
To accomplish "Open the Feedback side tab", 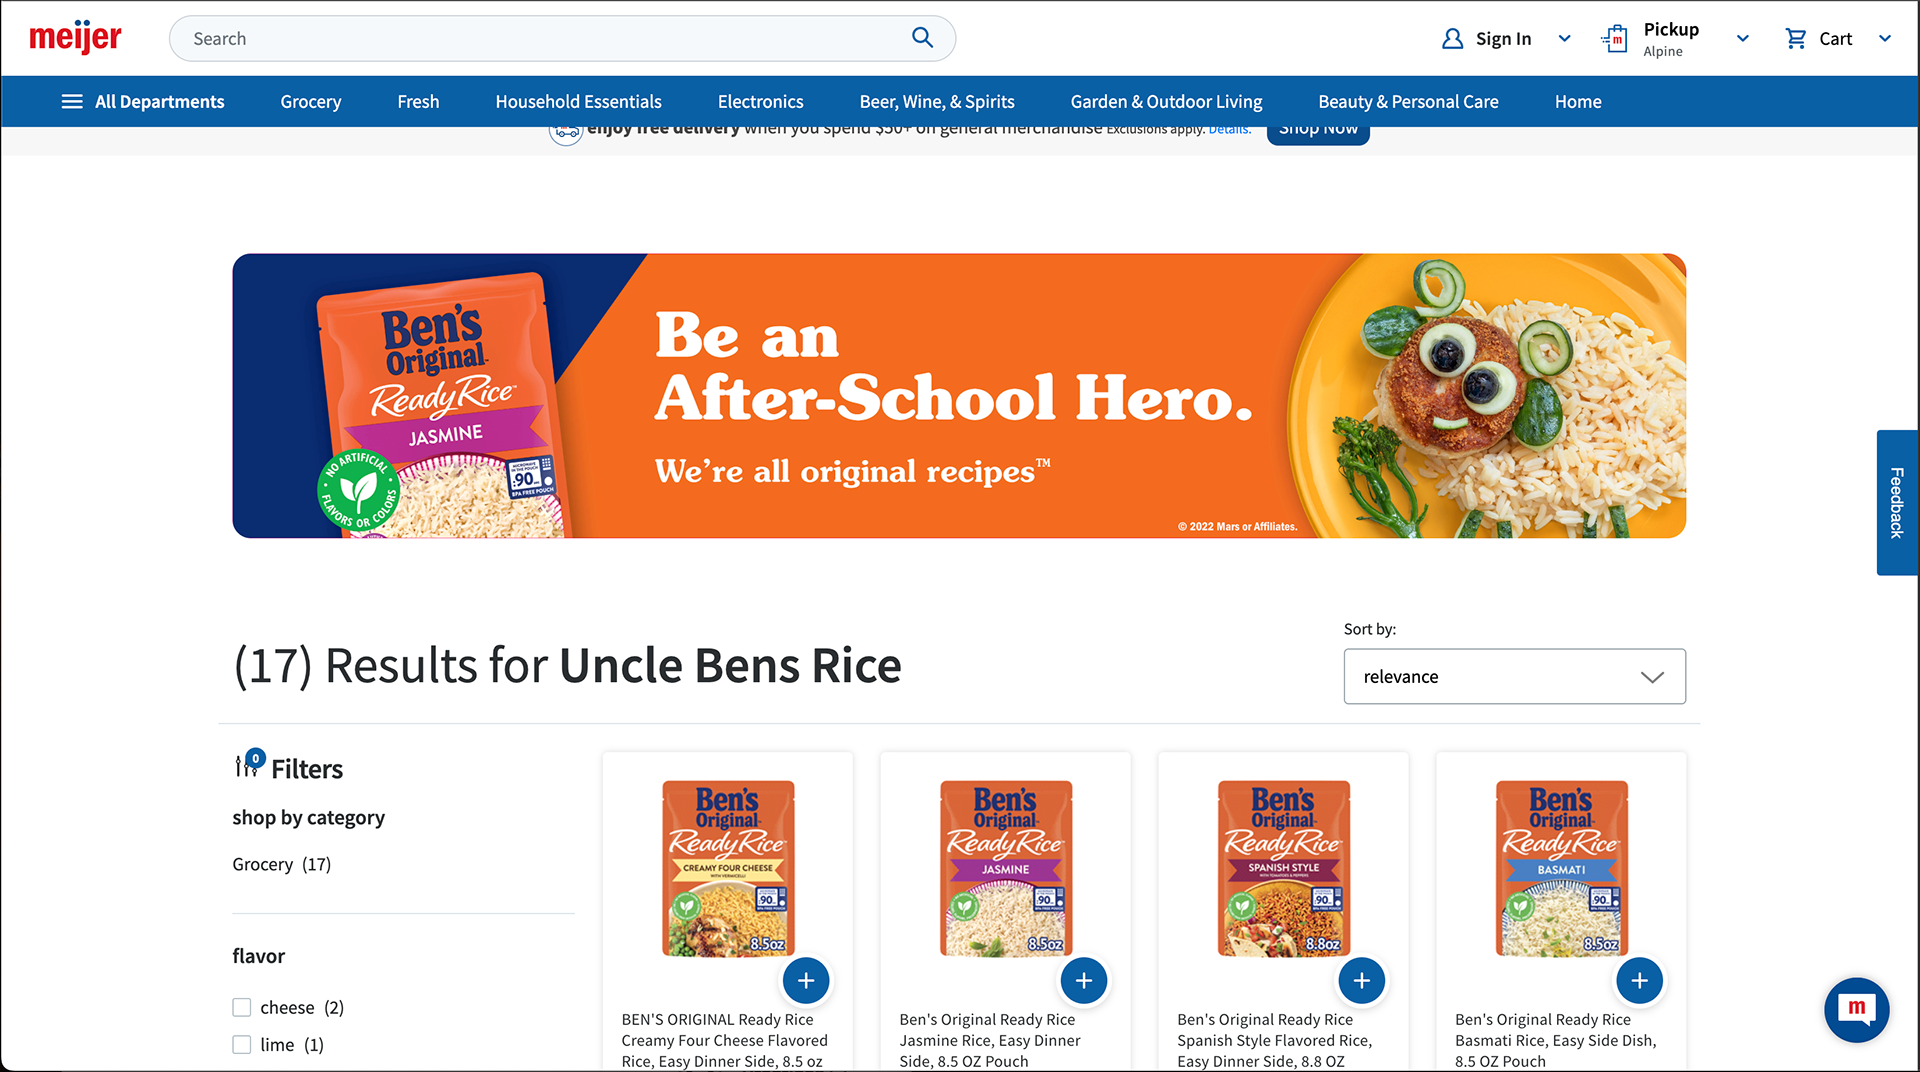I will pyautogui.click(x=1897, y=503).
